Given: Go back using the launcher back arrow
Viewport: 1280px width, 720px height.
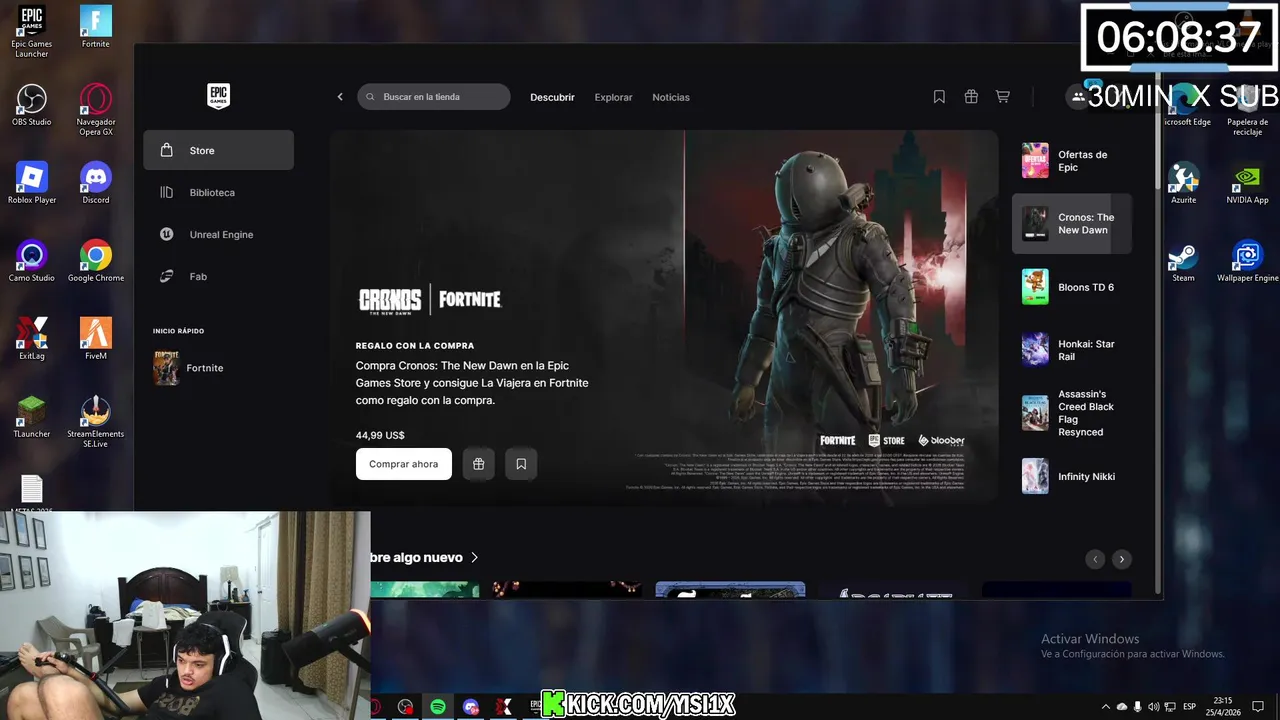Looking at the screenshot, I should pyautogui.click(x=340, y=97).
